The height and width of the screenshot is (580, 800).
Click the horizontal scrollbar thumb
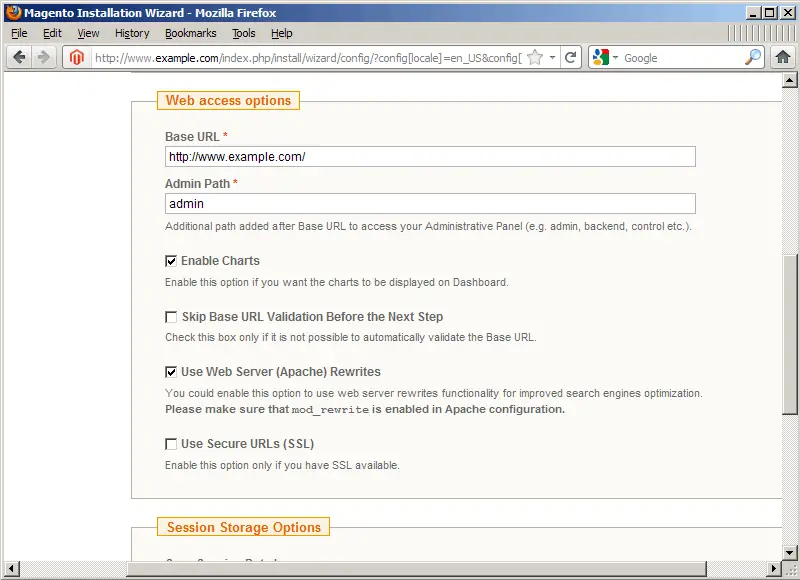[x=416, y=569]
